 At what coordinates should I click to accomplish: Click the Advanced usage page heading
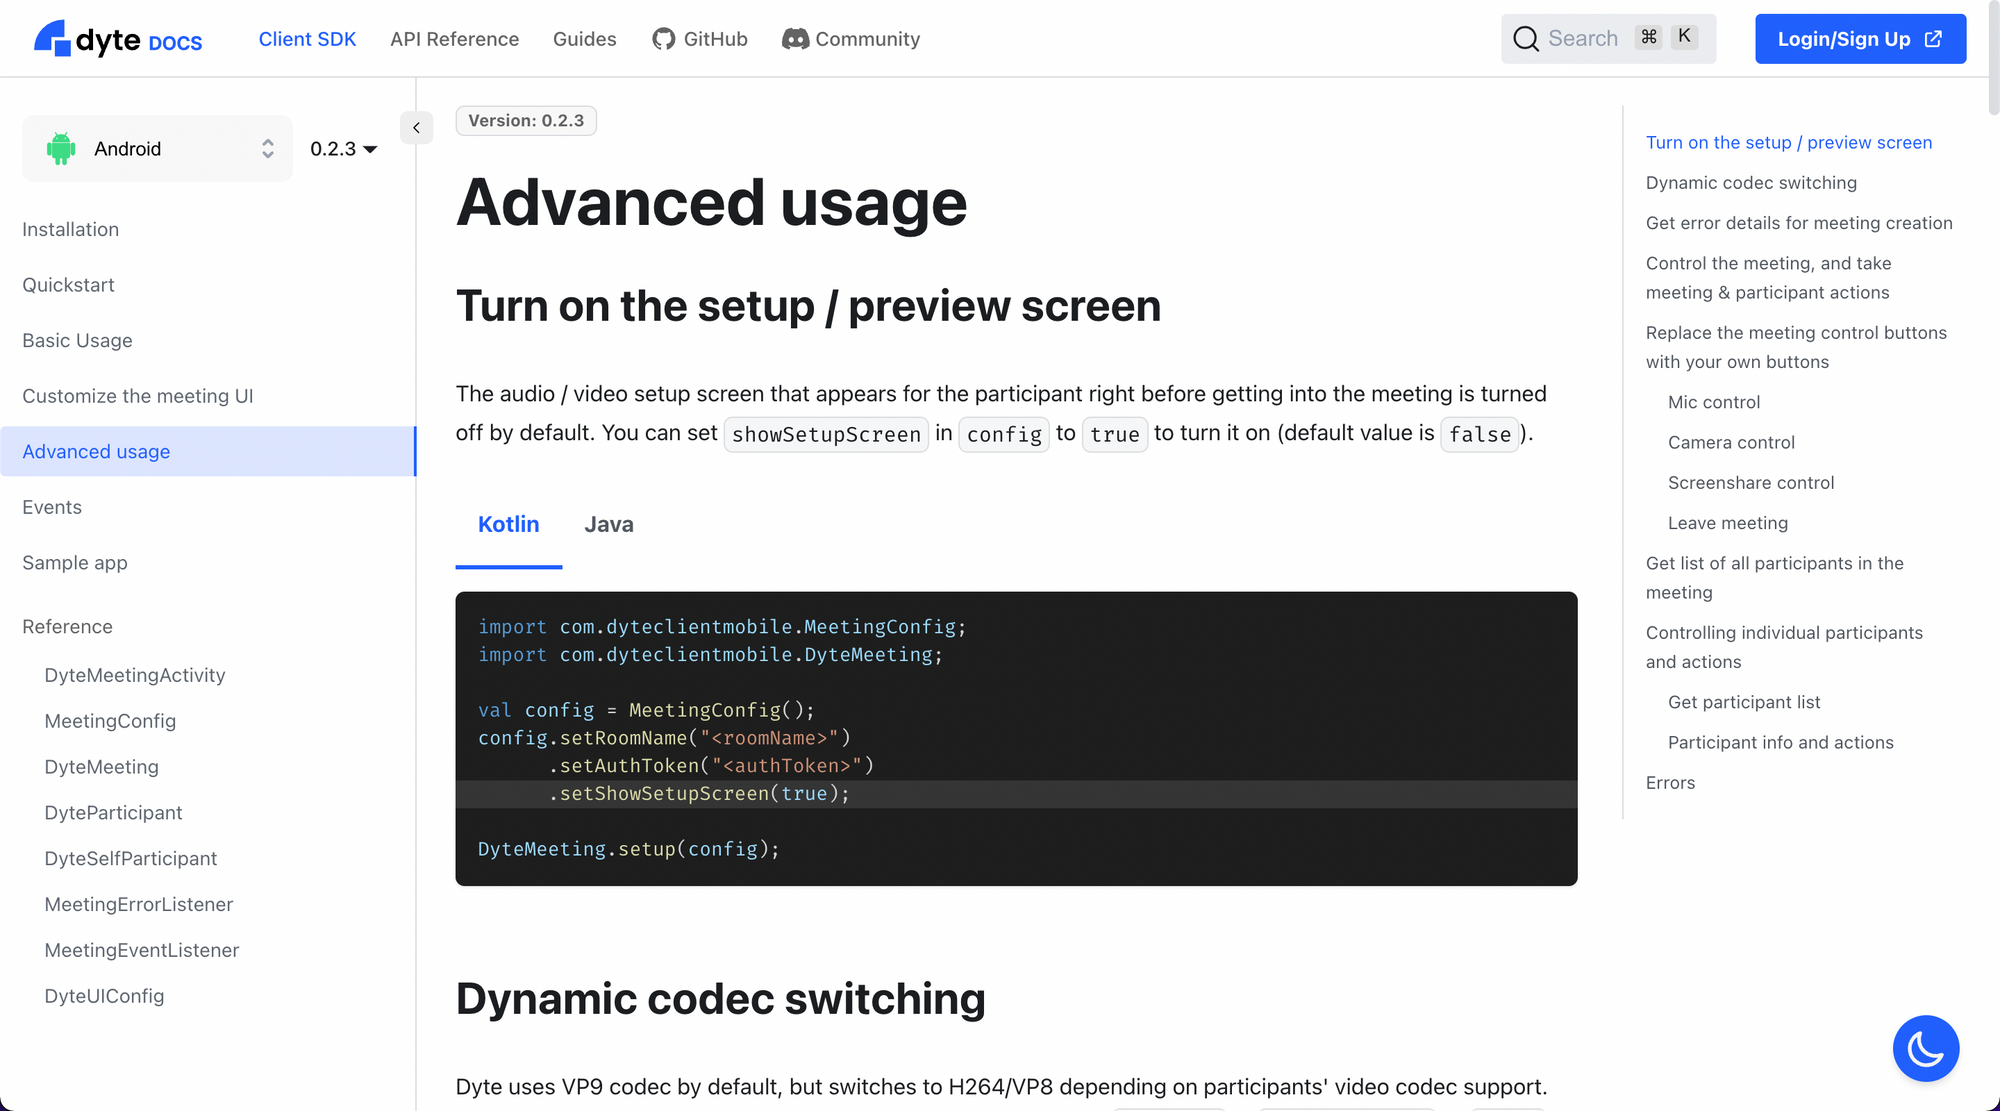[711, 203]
